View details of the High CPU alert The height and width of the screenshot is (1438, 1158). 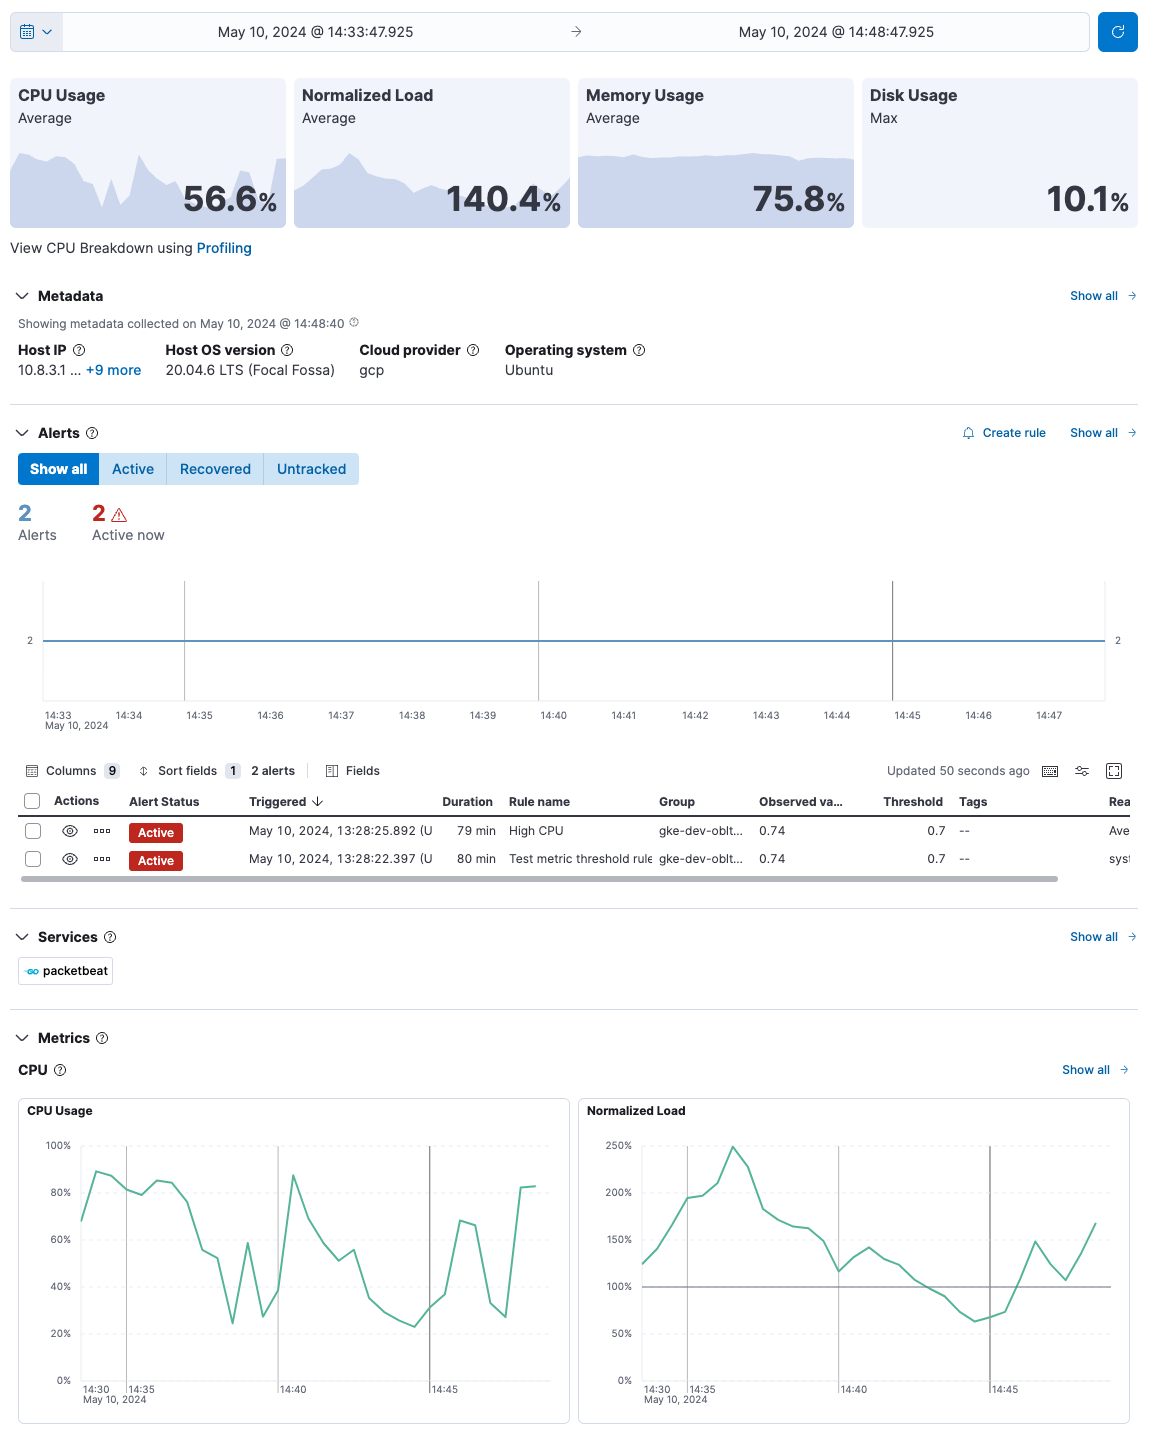point(70,831)
